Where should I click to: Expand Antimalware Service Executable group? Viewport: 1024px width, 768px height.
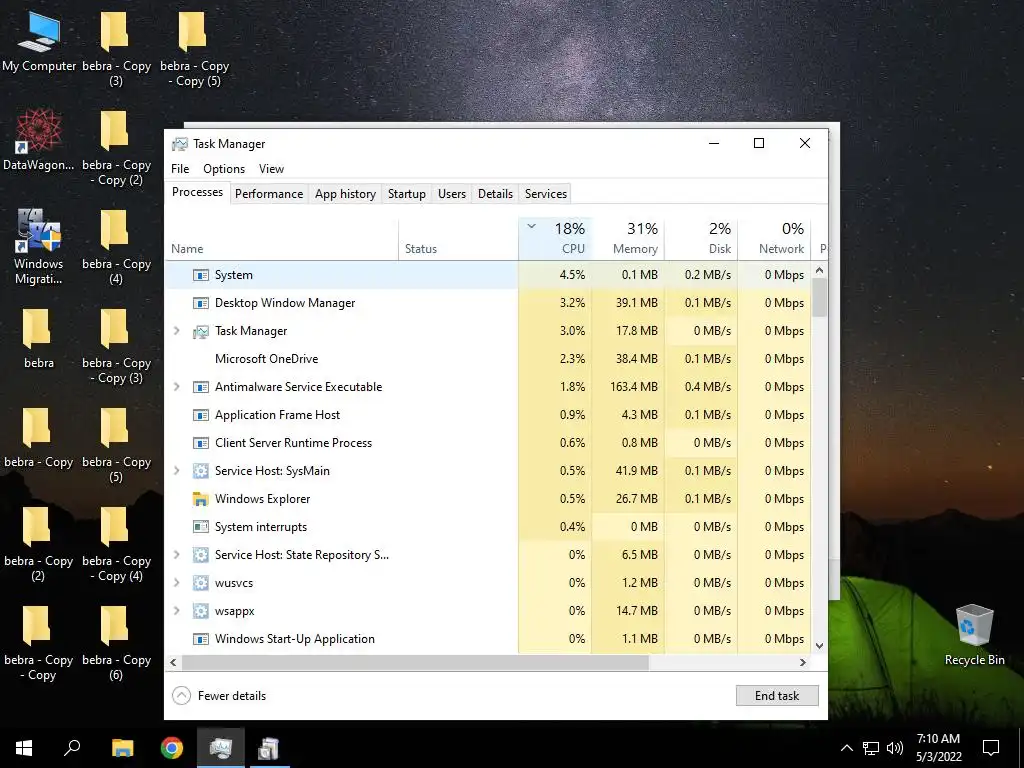(x=176, y=387)
